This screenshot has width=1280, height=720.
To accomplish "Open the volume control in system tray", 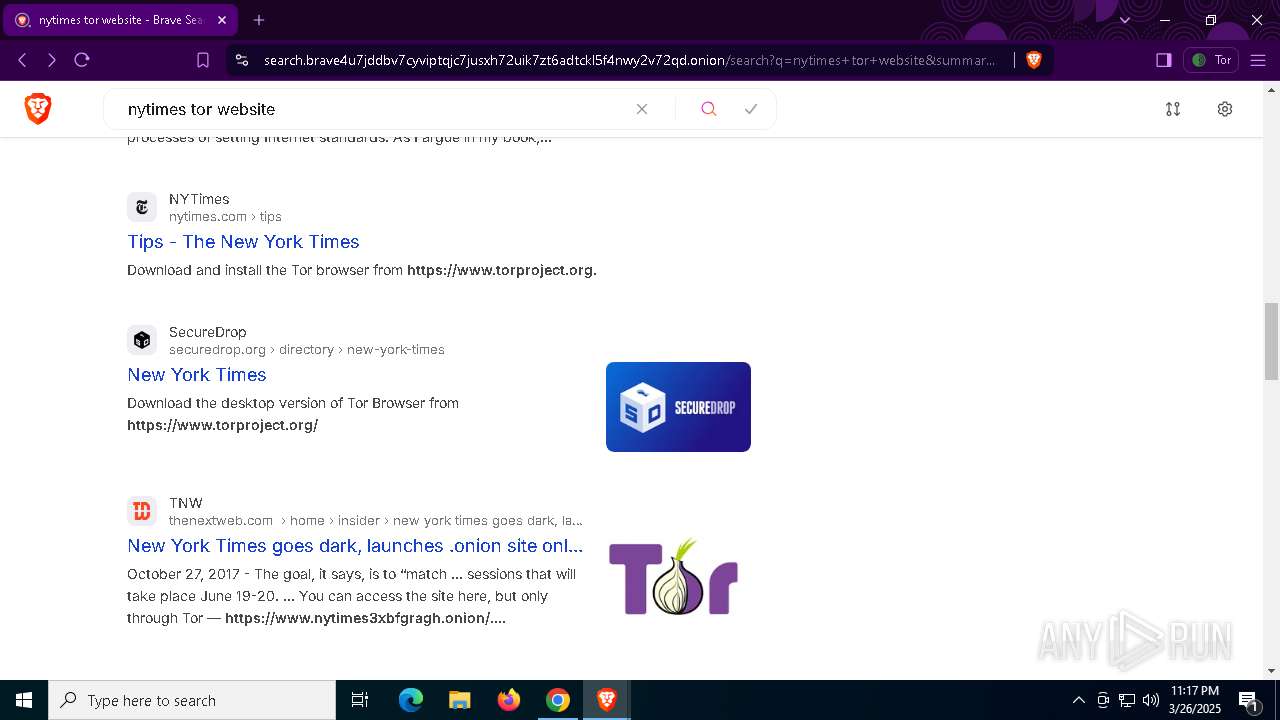I will (x=1151, y=700).
